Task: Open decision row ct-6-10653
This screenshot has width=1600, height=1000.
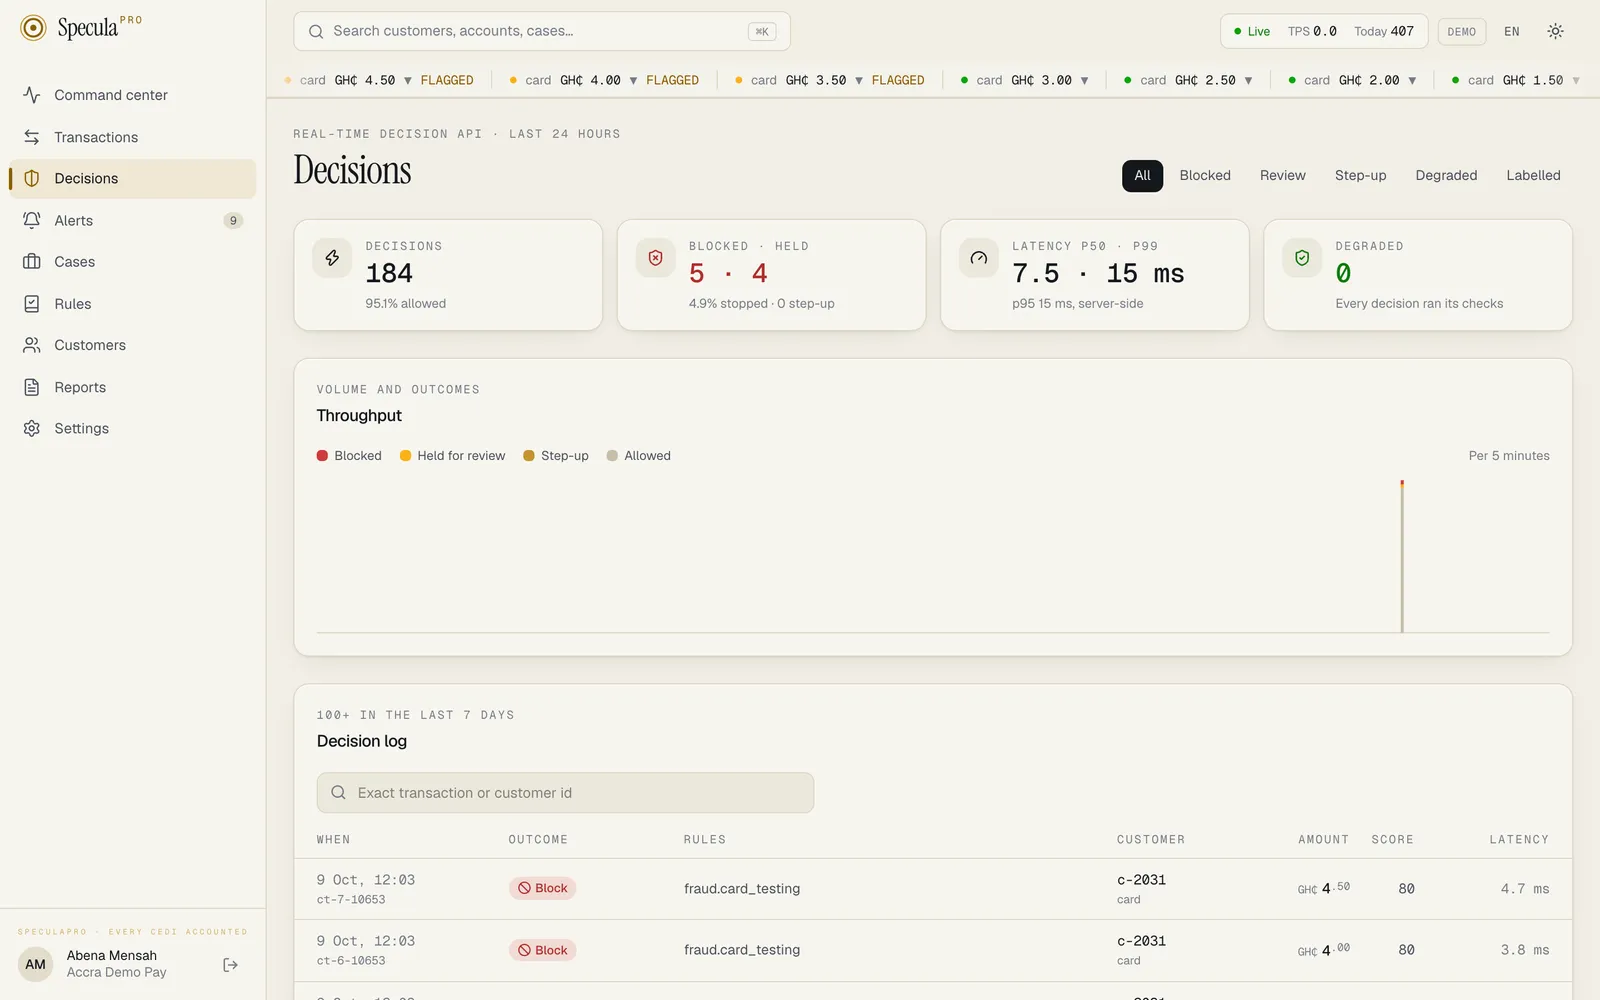Action: click(933, 951)
